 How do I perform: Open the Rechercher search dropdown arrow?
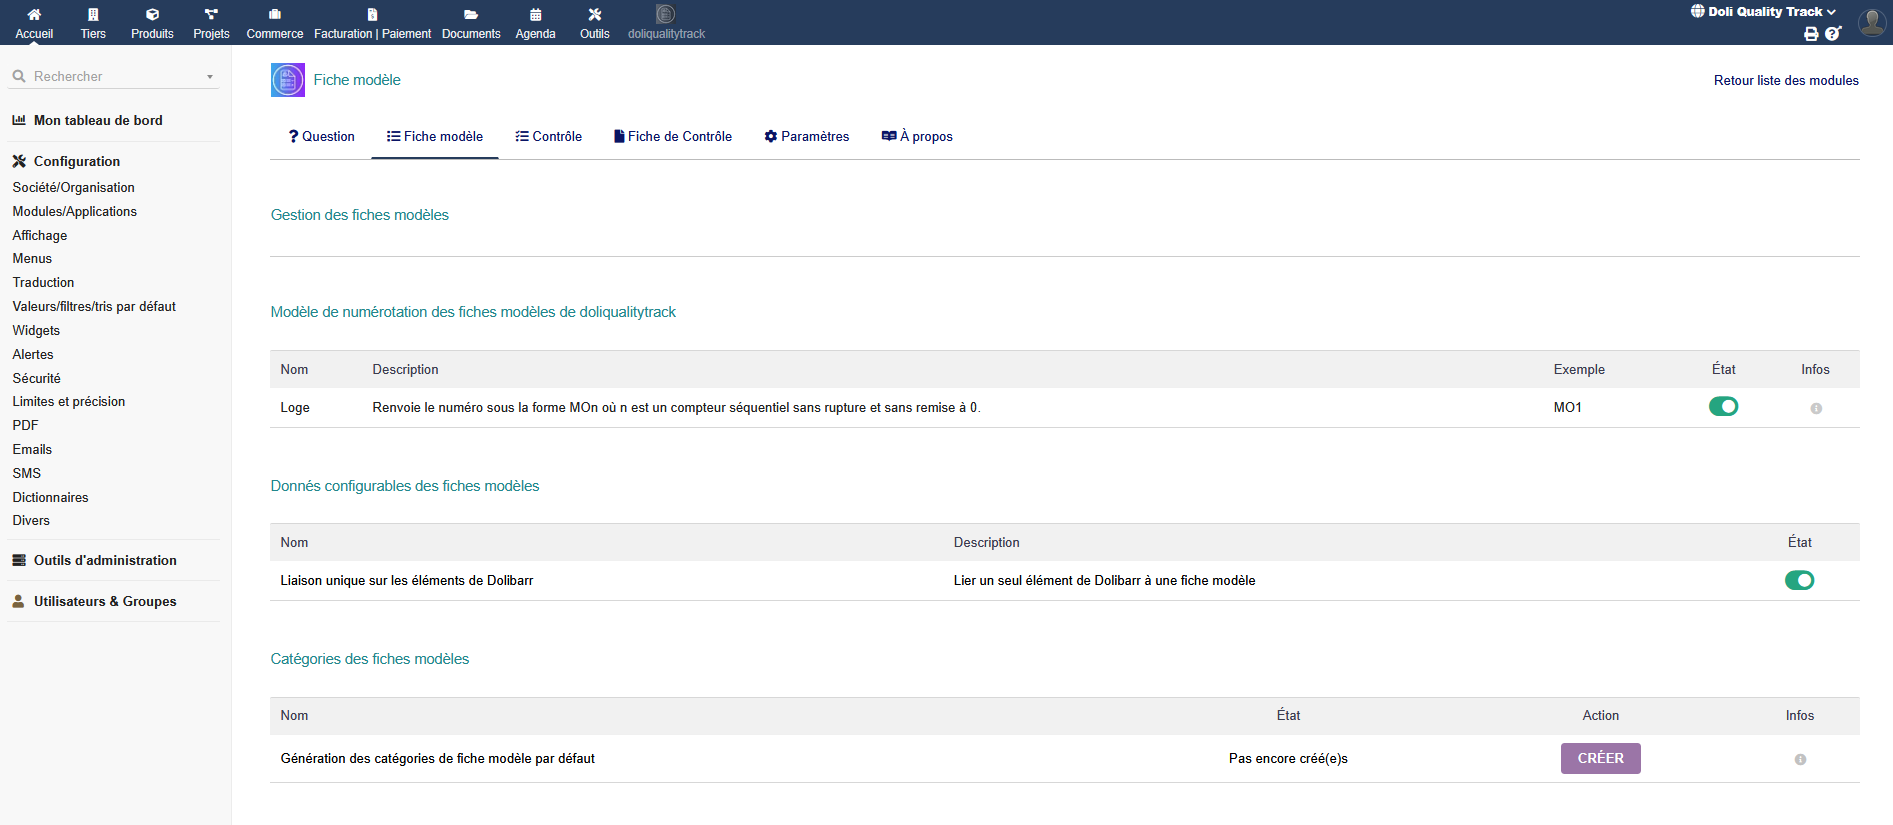coord(210,77)
